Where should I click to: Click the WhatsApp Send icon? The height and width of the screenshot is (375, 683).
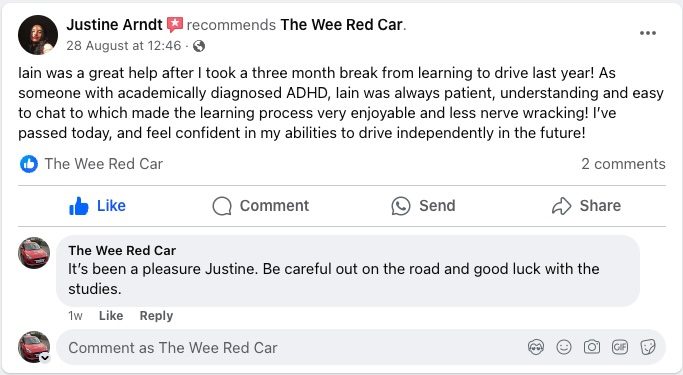(x=401, y=206)
